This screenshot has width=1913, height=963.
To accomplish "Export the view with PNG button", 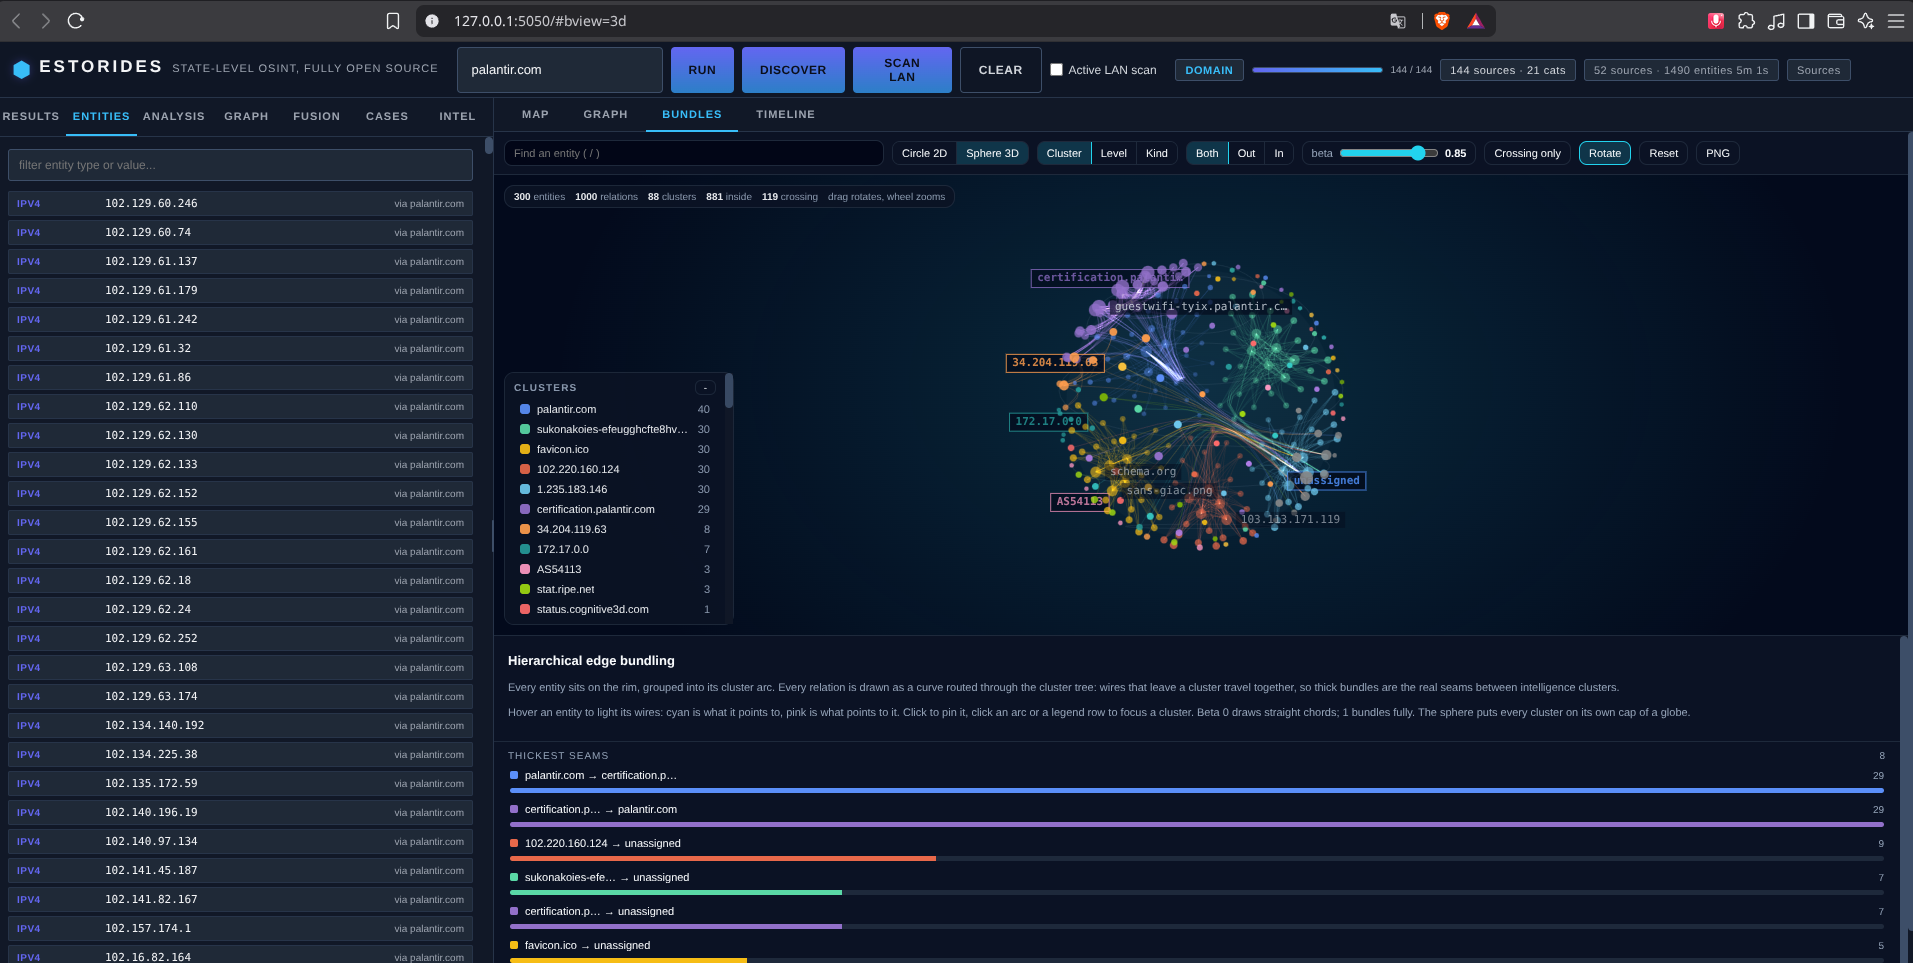I will click(x=1717, y=153).
